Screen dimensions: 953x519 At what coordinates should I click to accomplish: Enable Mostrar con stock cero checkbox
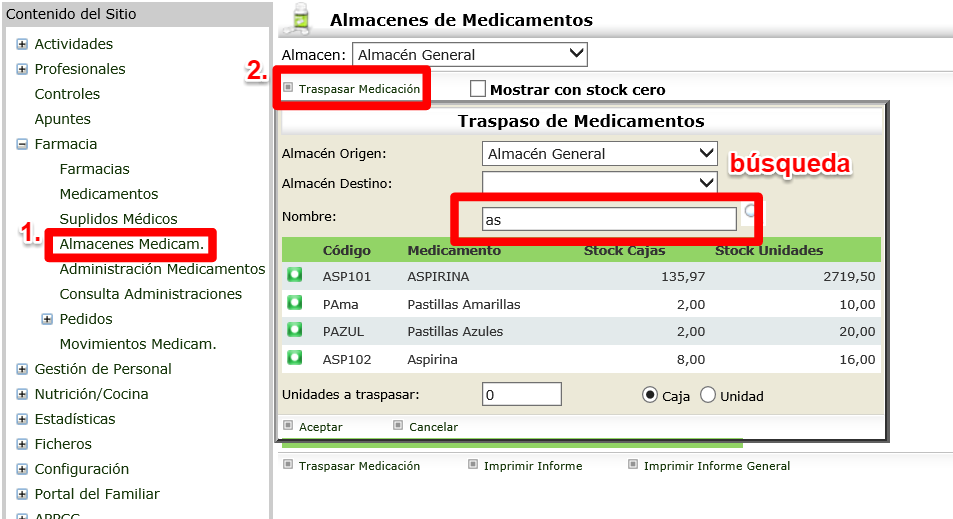click(478, 89)
